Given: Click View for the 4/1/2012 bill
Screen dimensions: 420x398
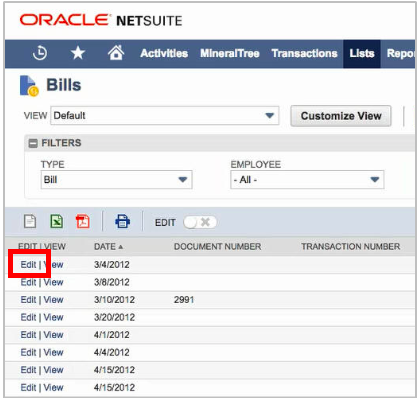Looking at the screenshot, I should click(x=53, y=335).
